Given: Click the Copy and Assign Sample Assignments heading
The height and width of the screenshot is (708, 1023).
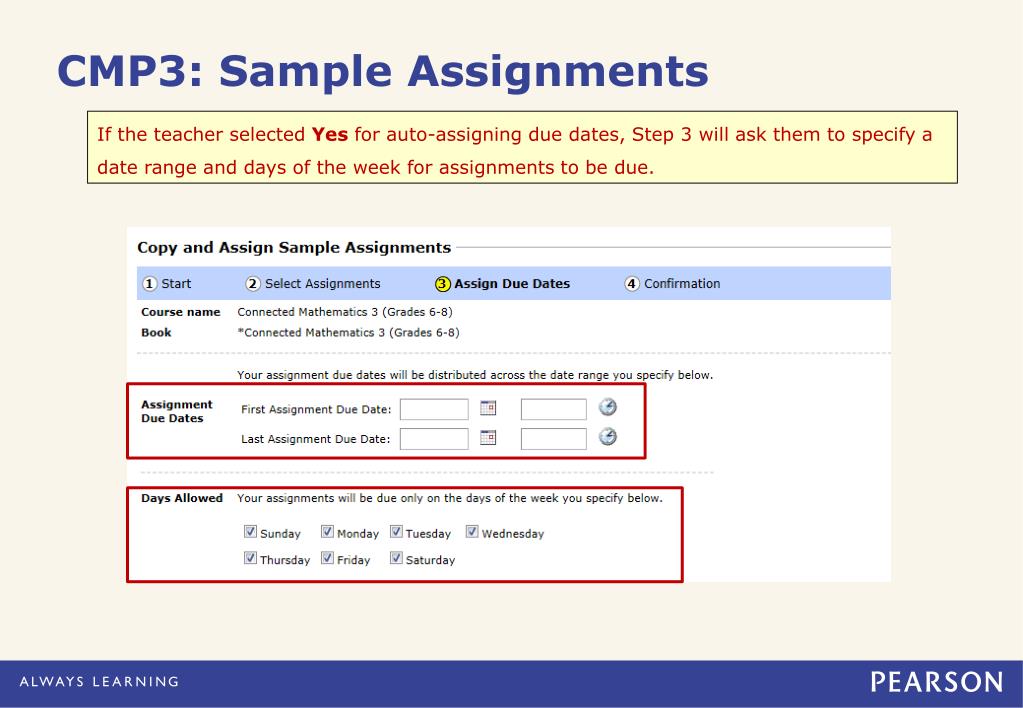Looking at the screenshot, I should [294, 248].
